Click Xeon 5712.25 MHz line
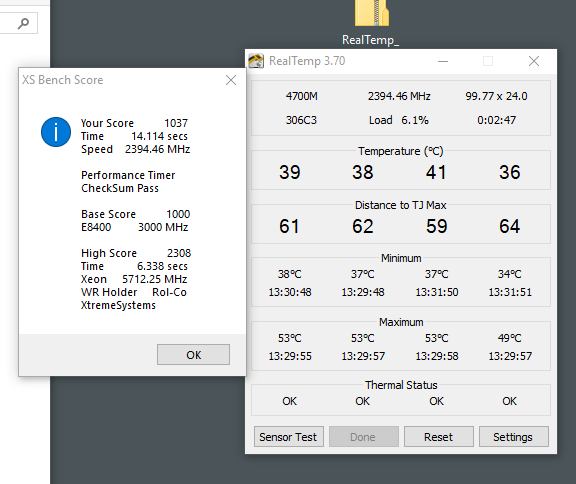Screen dimensions: 576x484 click(x=134, y=279)
